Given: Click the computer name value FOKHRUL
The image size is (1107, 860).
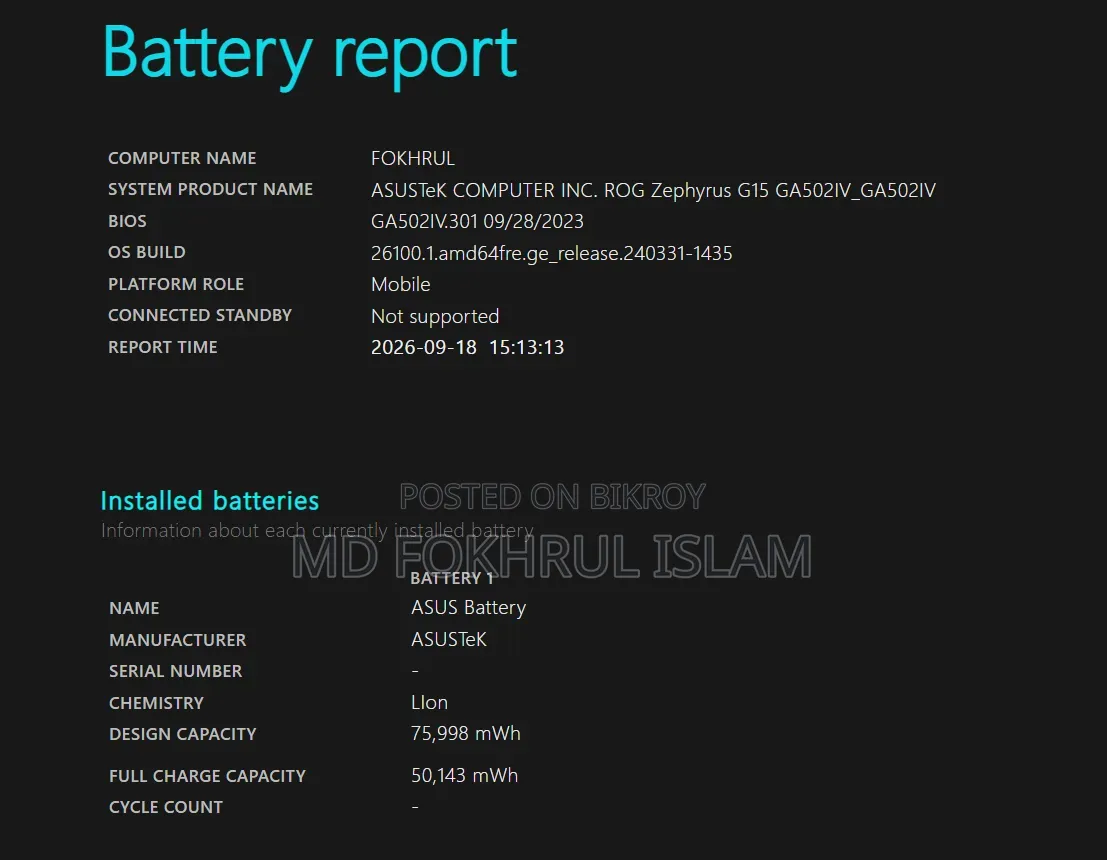Looking at the screenshot, I should pos(413,158).
